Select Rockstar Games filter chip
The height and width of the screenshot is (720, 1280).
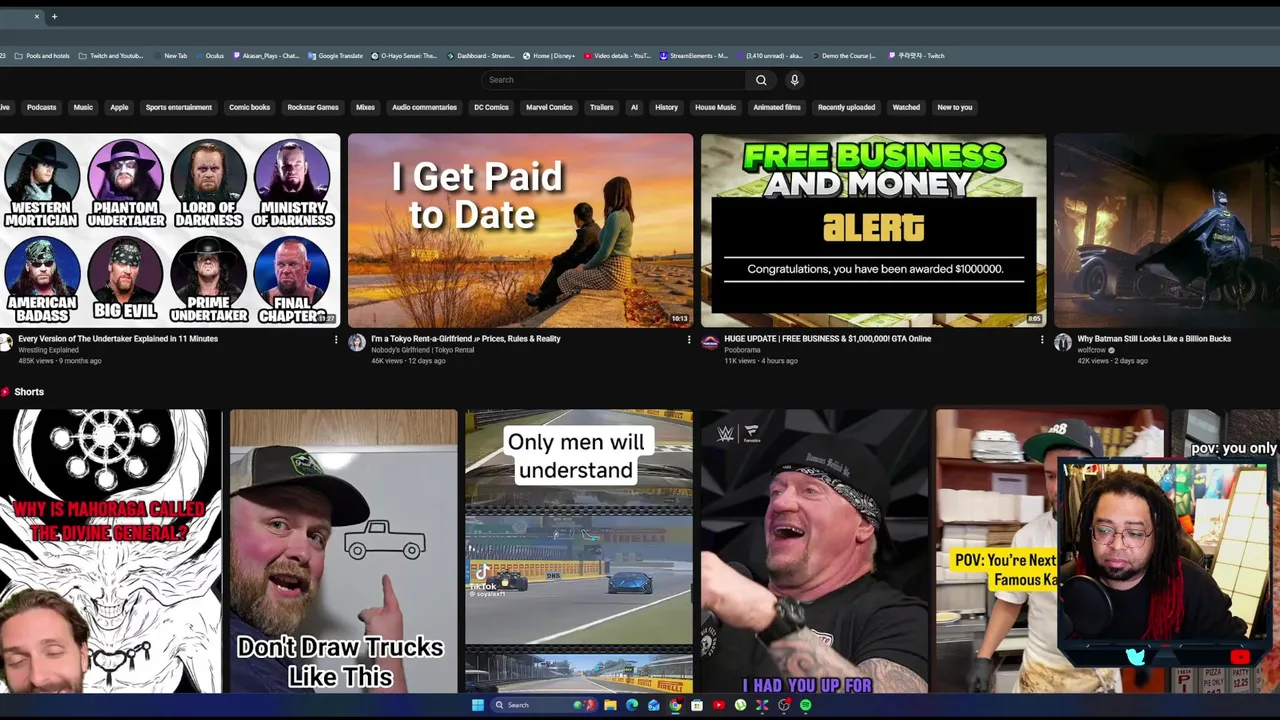pos(313,107)
